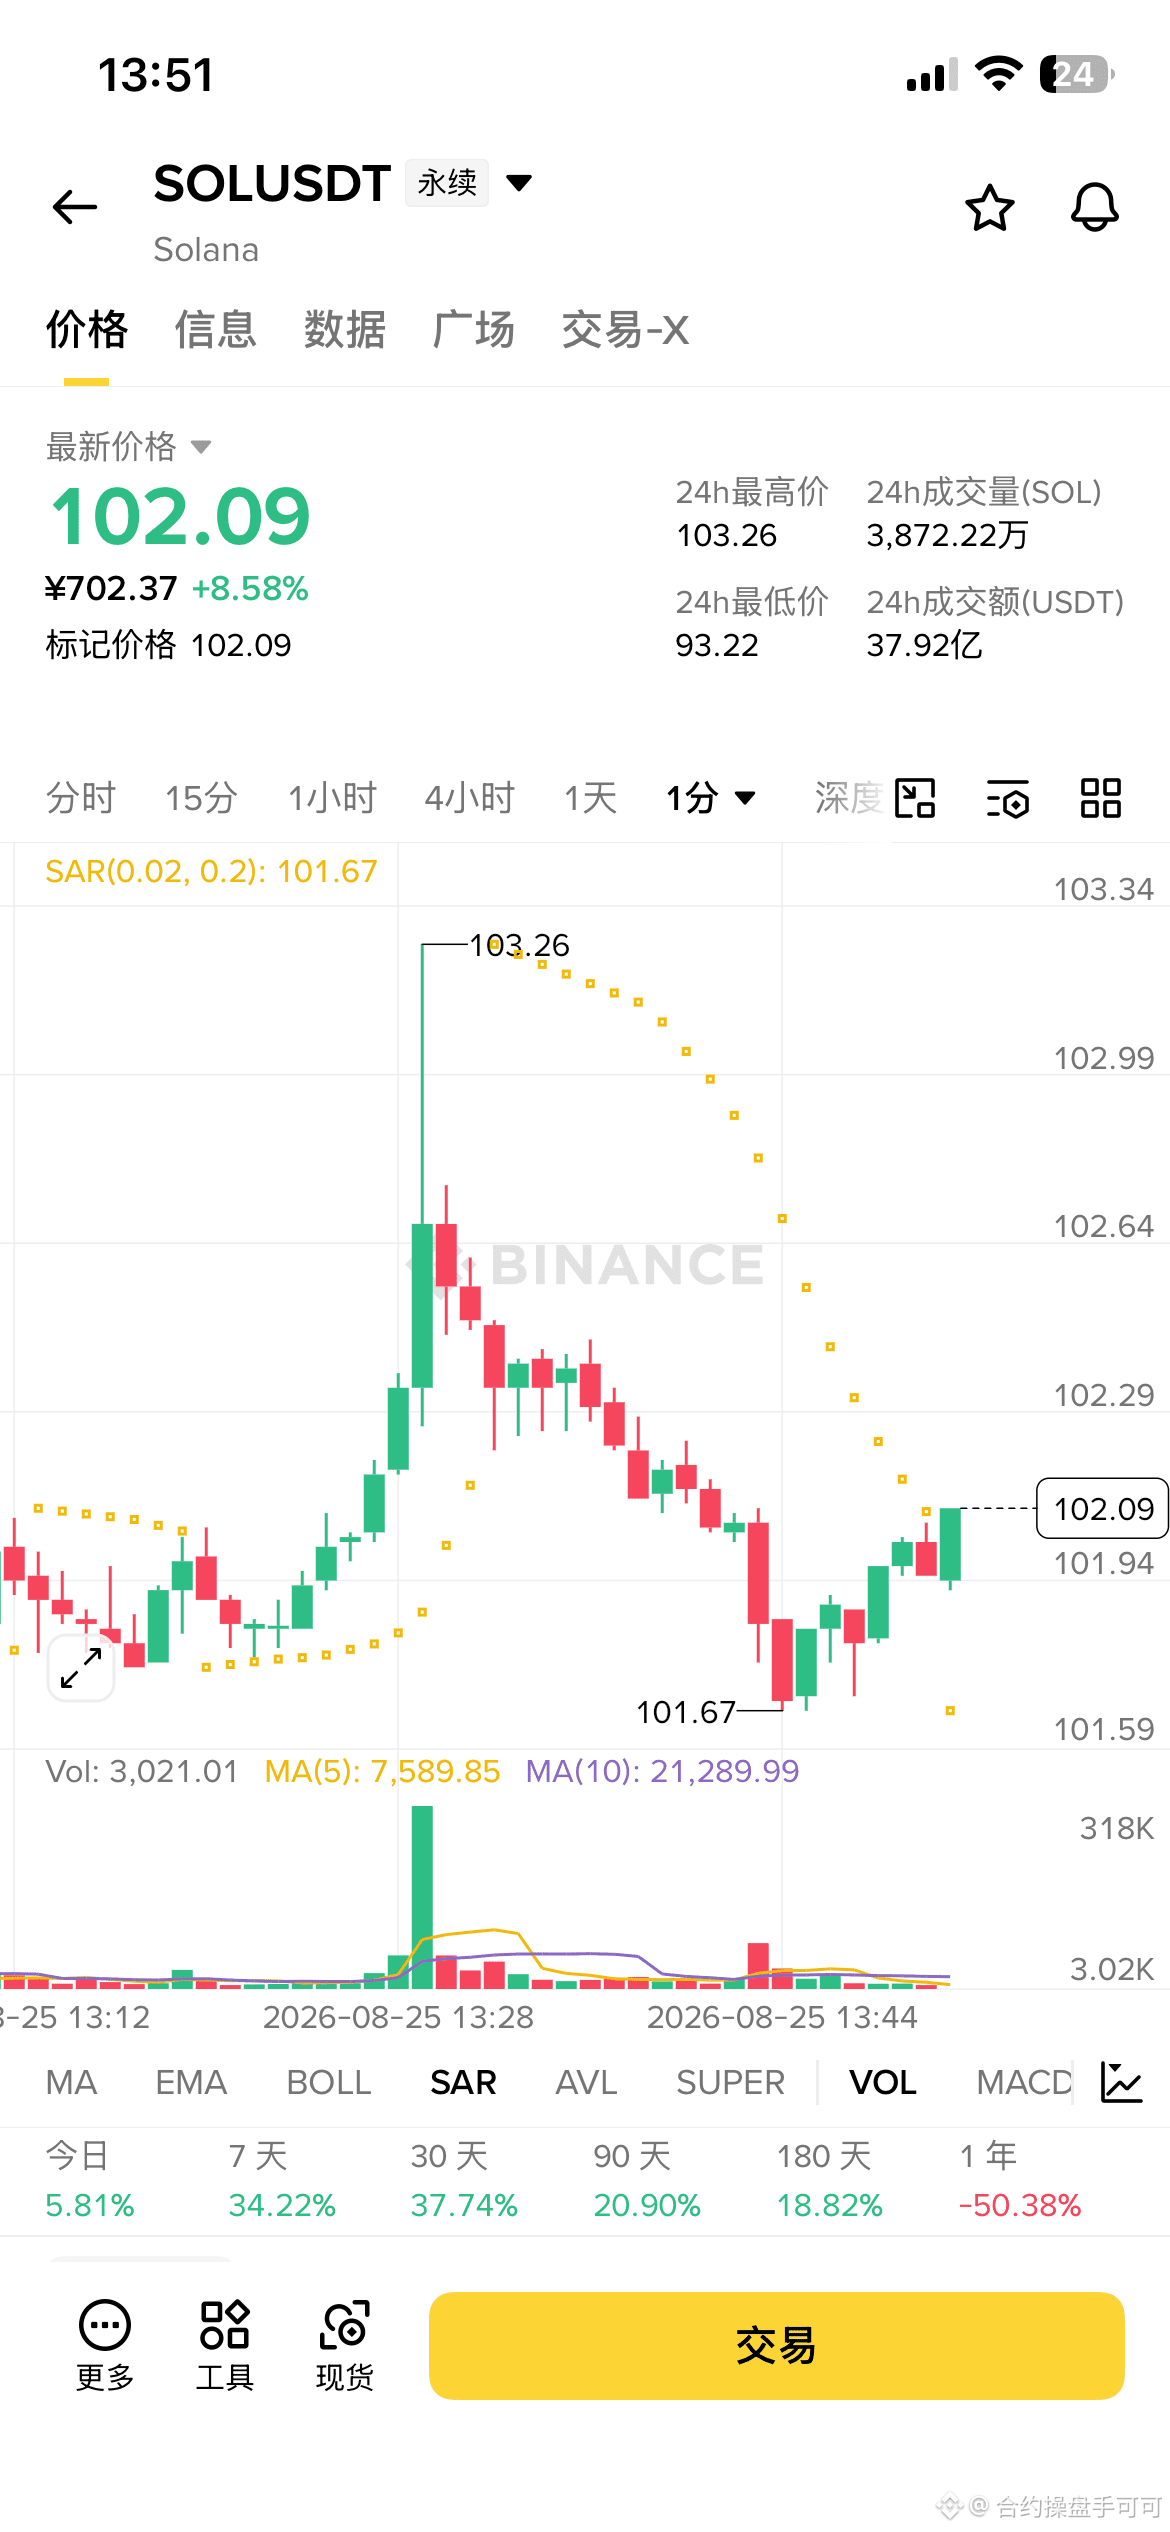Screen dimensions: 1170x2532
Task: Tap the yellow 交易 trade button
Action: [777, 2345]
